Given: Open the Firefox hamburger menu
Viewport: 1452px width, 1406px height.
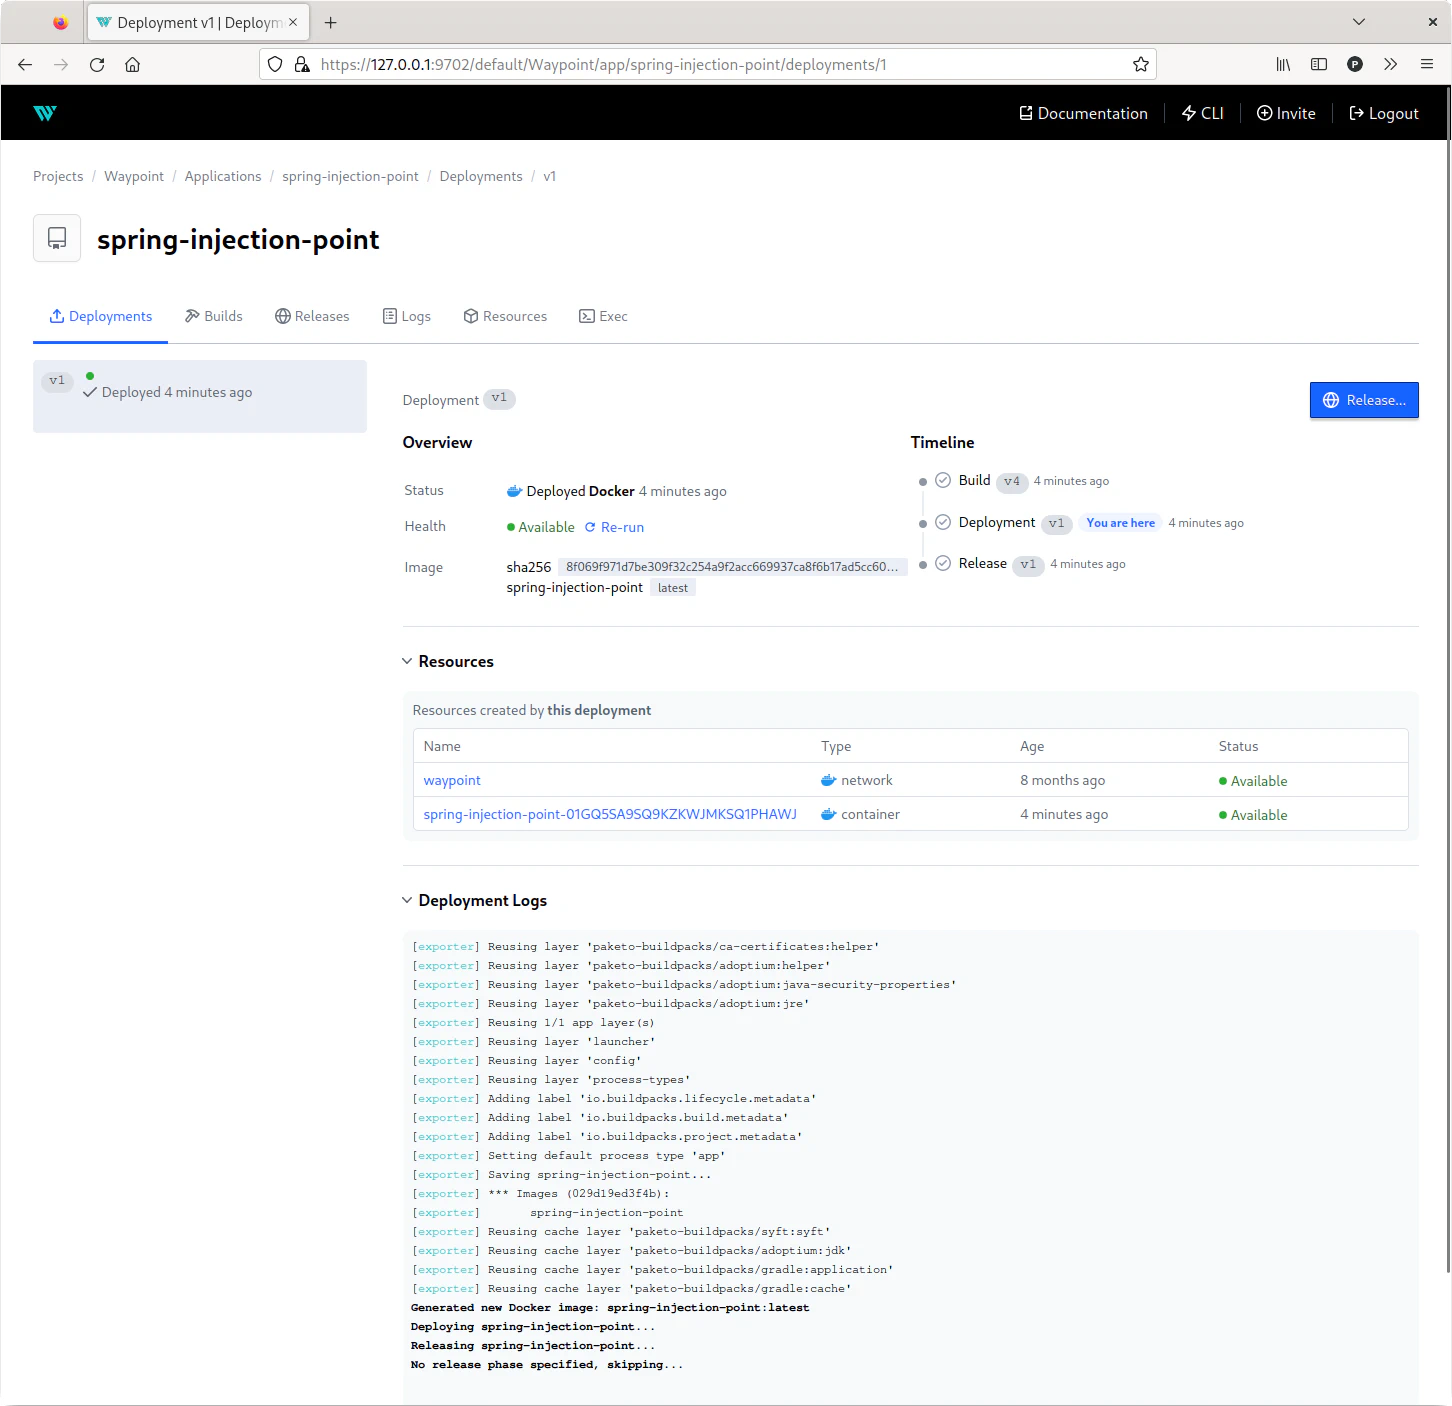Looking at the screenshot, I should 1426,65.
